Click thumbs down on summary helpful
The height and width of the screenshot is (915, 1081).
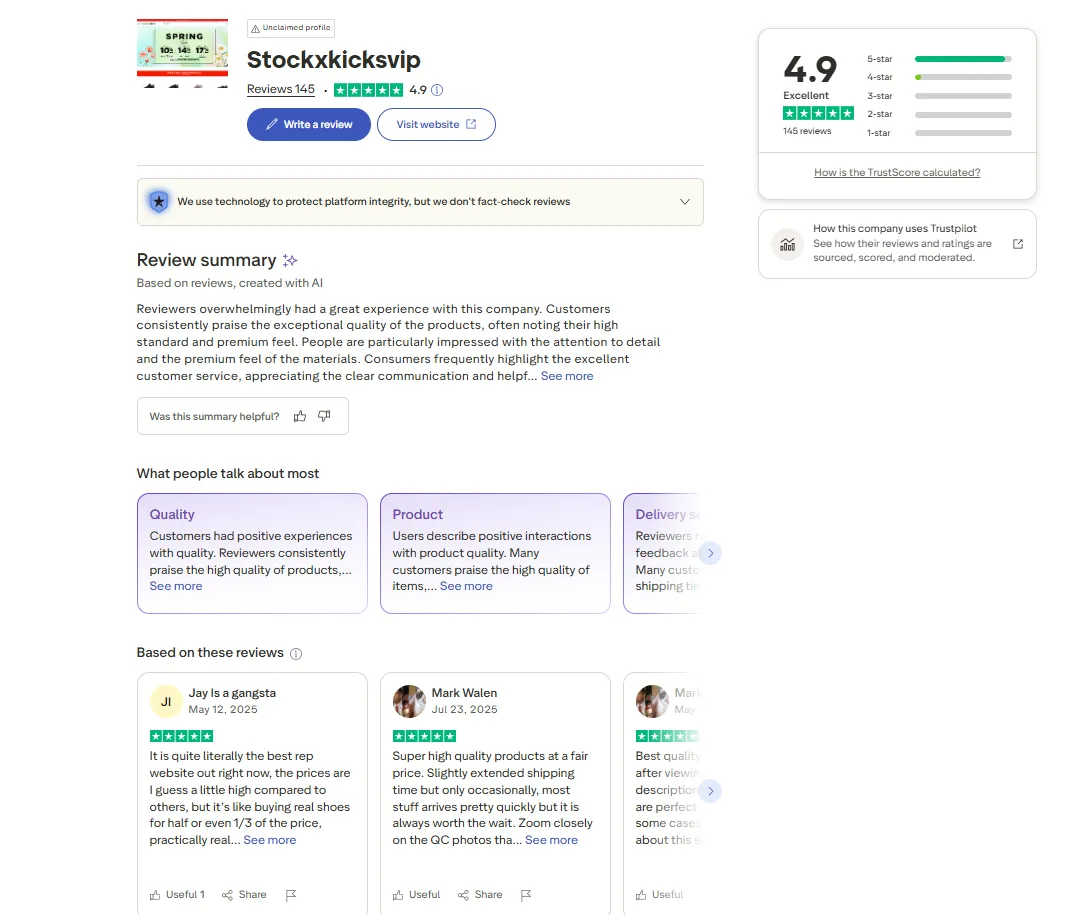click(324, 416)
